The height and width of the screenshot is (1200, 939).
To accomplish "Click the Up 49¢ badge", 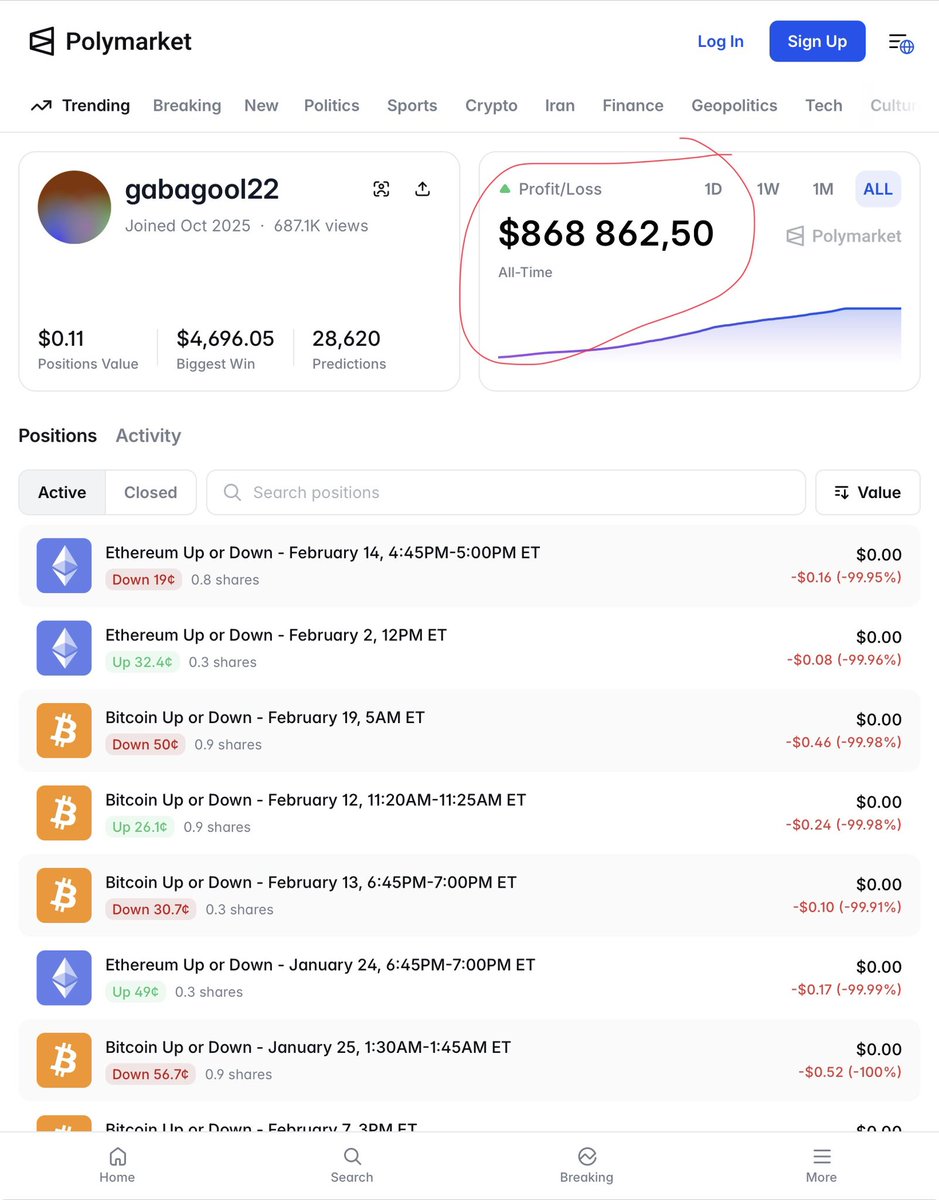I will 136,992.
